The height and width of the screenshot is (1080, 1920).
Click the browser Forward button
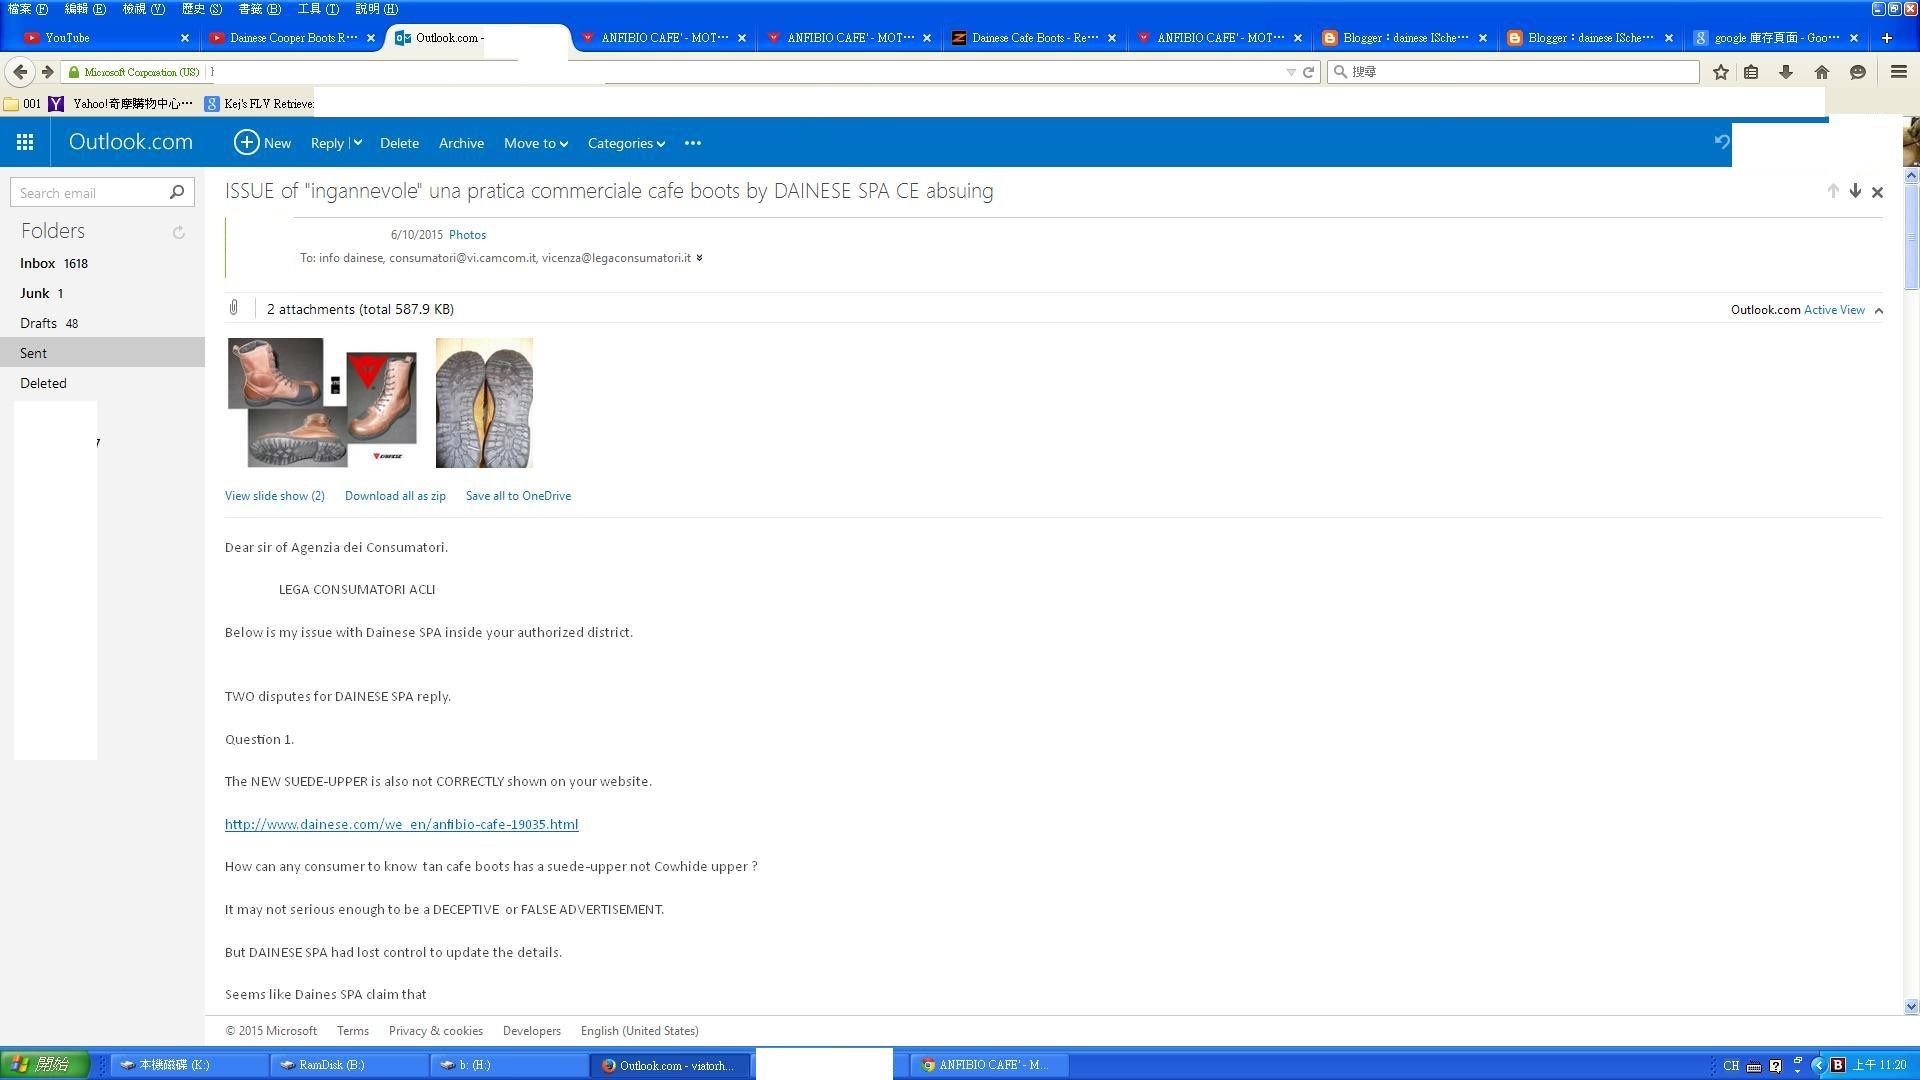click(47, 72)
